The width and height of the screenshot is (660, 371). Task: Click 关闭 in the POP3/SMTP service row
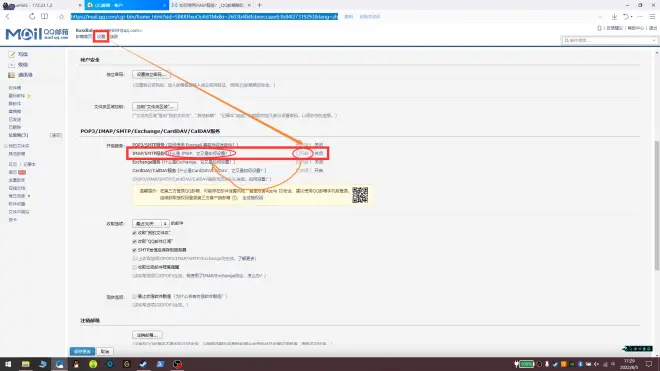319,145
